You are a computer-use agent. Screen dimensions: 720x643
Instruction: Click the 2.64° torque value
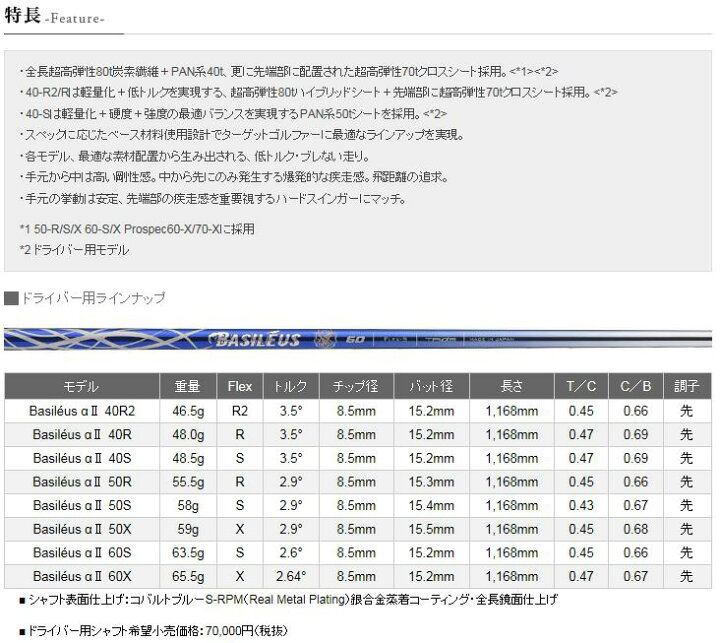(x=291, y=576)
